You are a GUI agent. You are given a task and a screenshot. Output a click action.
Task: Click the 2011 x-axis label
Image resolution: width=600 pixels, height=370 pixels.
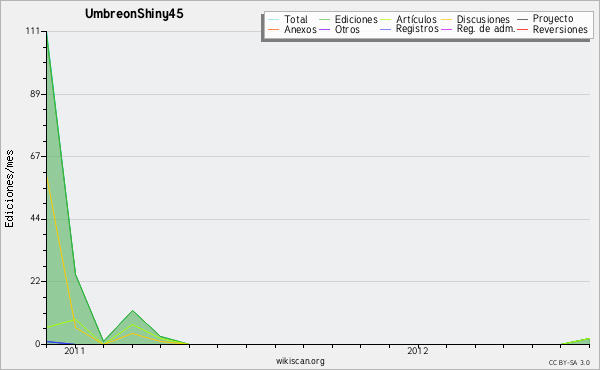[x=74, y=351]
